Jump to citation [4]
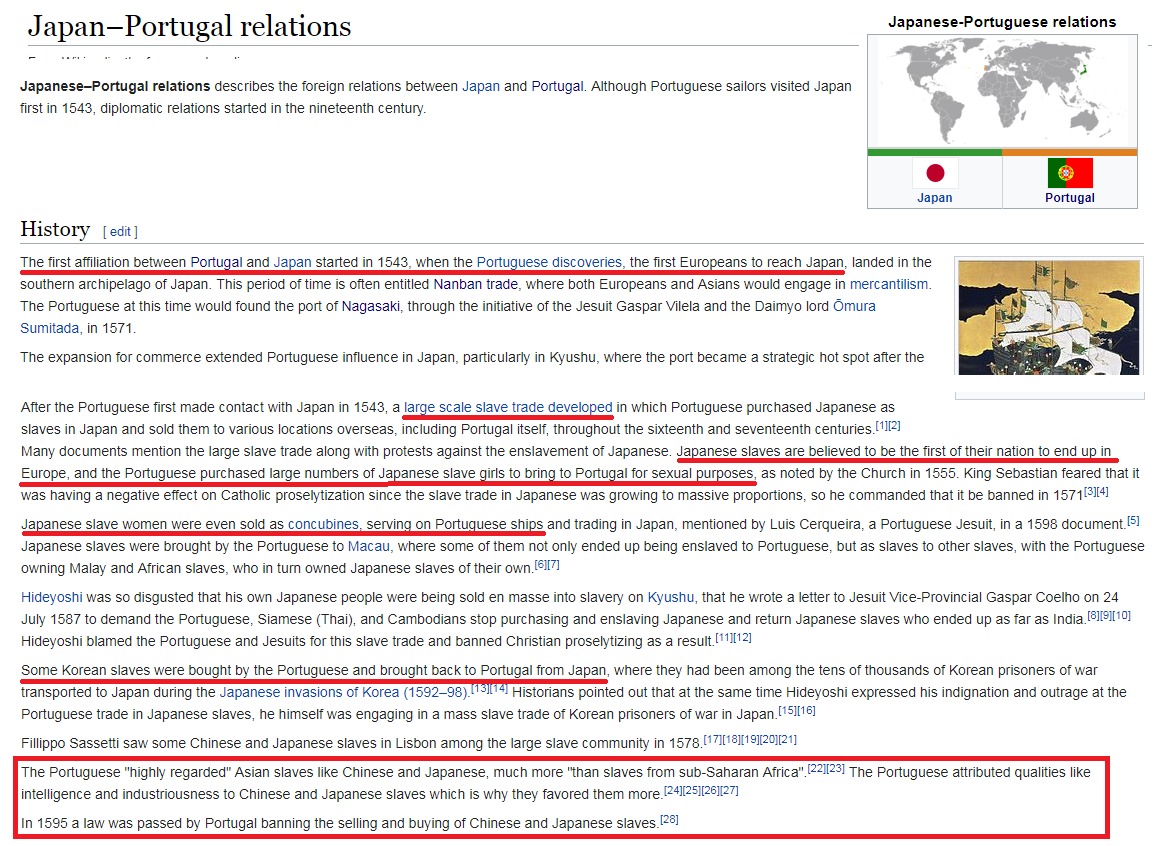This screenshot has width=1156, height=846. 1102,492
